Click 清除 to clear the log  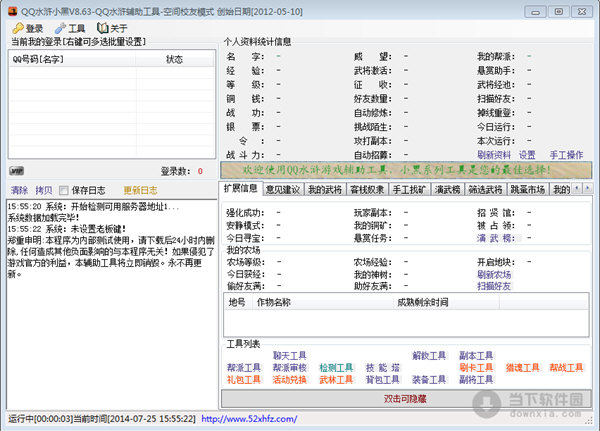coord(19,190)
